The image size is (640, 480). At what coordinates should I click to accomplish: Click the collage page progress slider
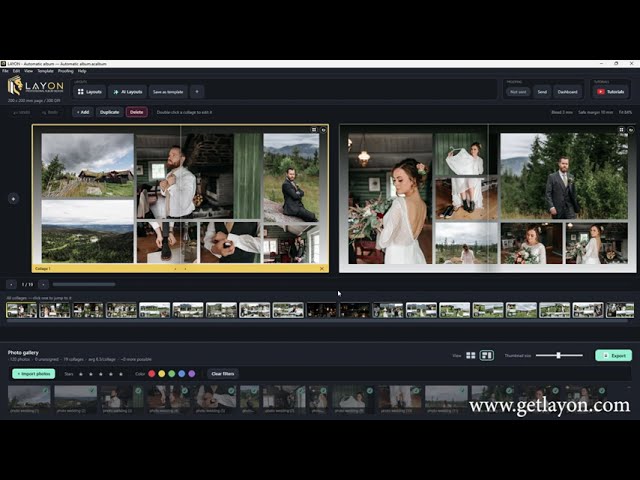tap(84, 284)
